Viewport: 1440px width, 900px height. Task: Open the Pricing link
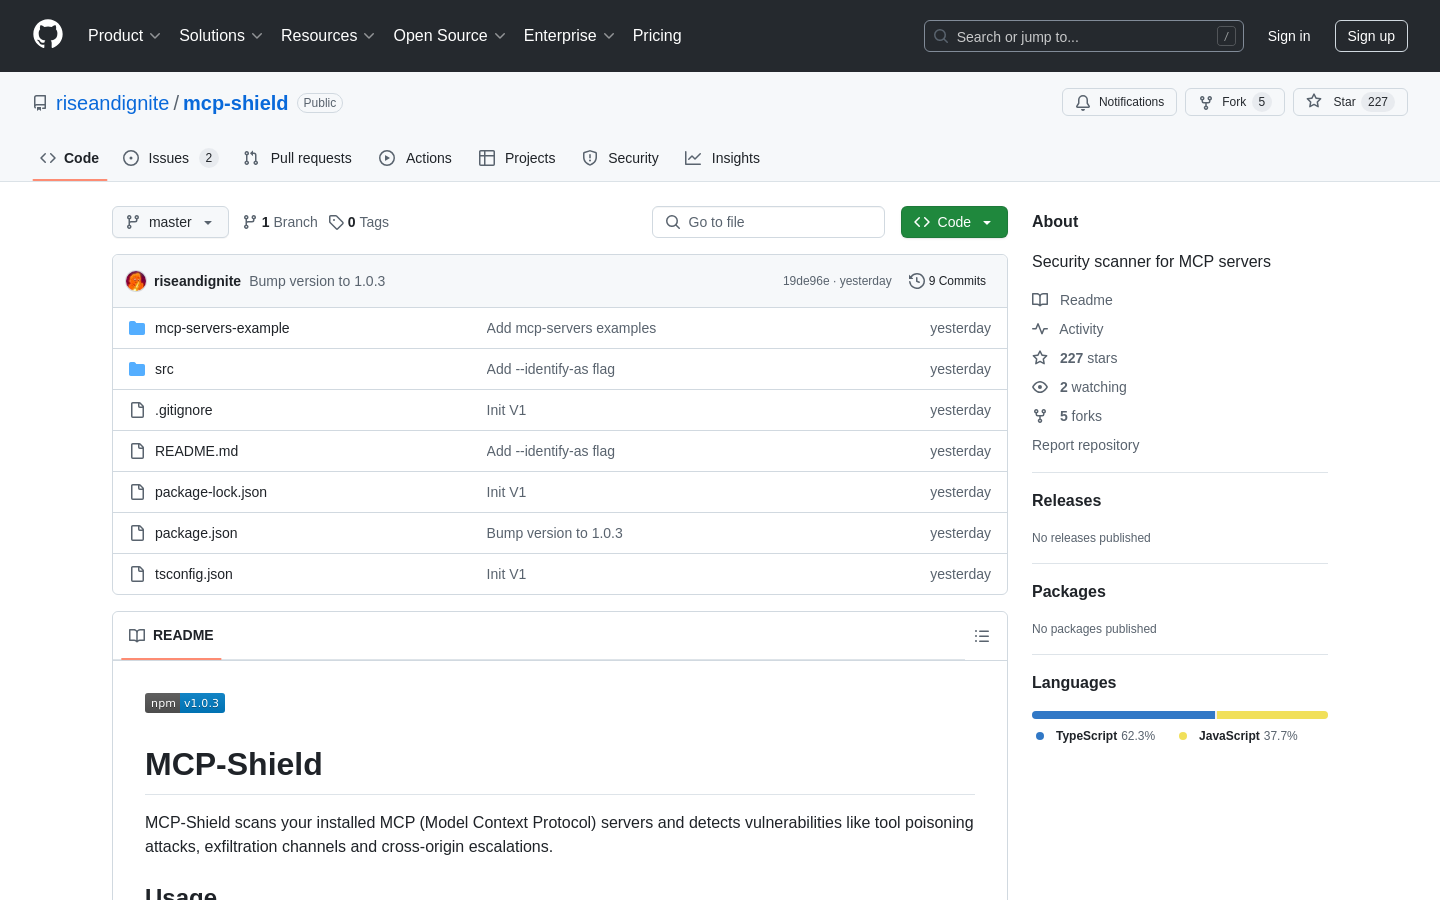point(657,36)
